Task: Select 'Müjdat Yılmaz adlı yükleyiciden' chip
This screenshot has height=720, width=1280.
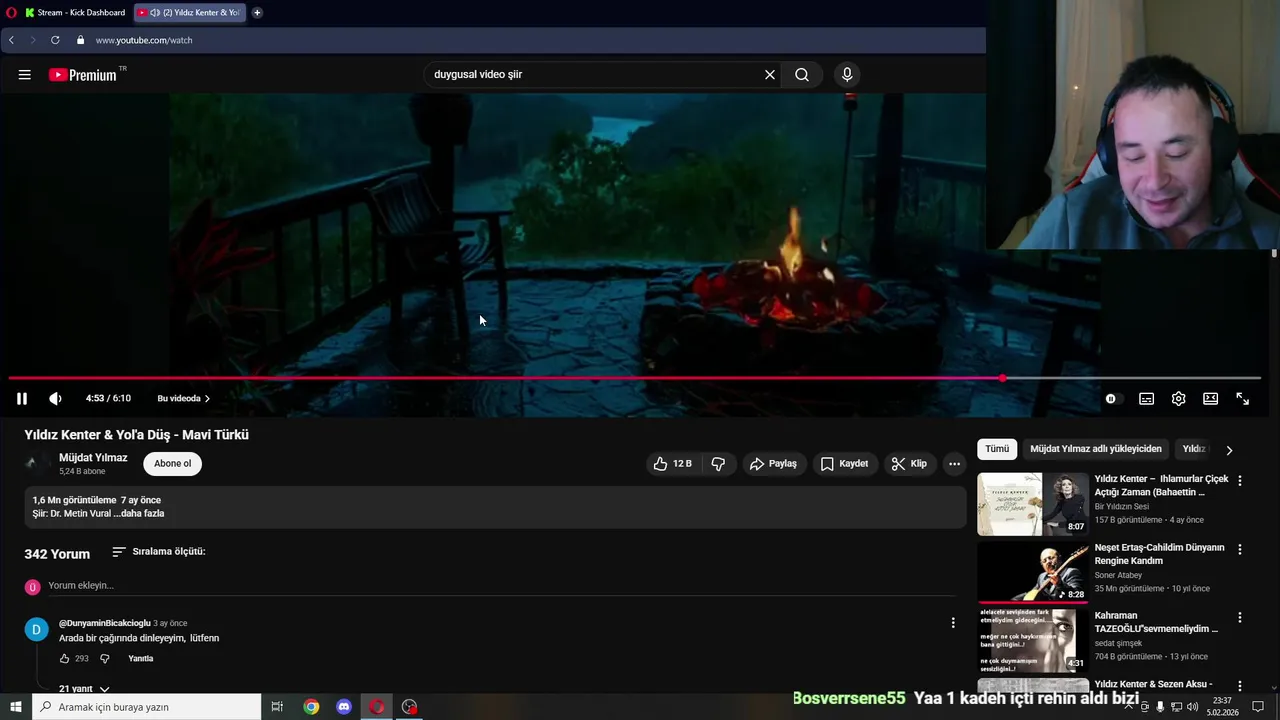Action: [1096, 450]
